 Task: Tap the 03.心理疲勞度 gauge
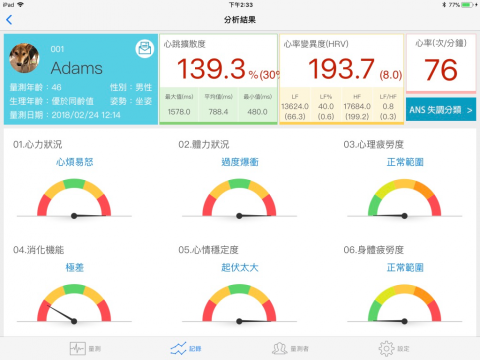pos(404,199)
